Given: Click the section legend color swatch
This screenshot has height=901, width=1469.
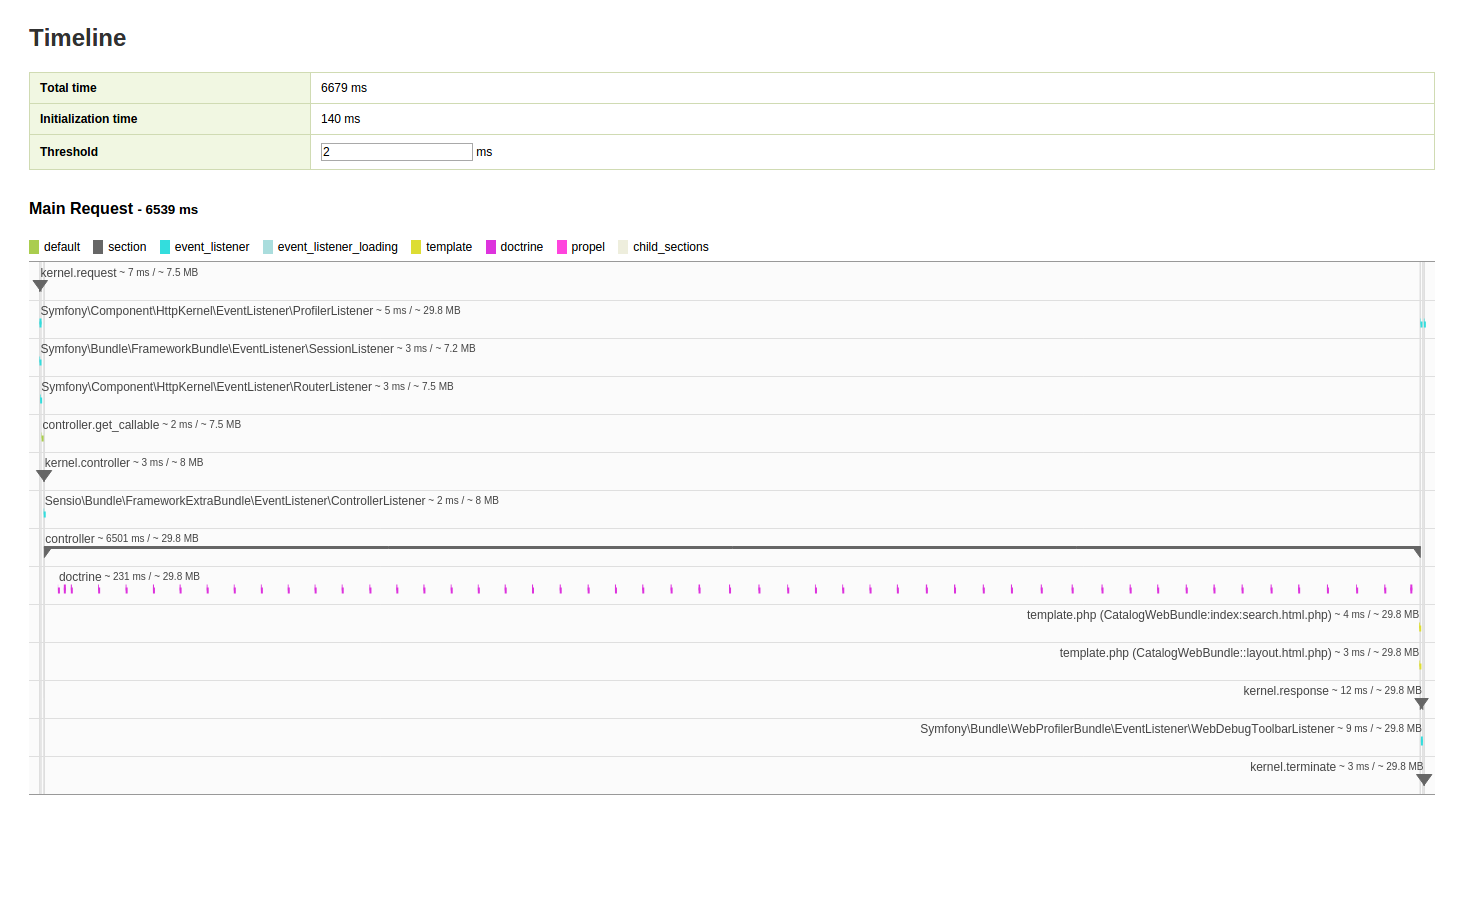Looking at the screenshot, I should [x=98, y=247].
